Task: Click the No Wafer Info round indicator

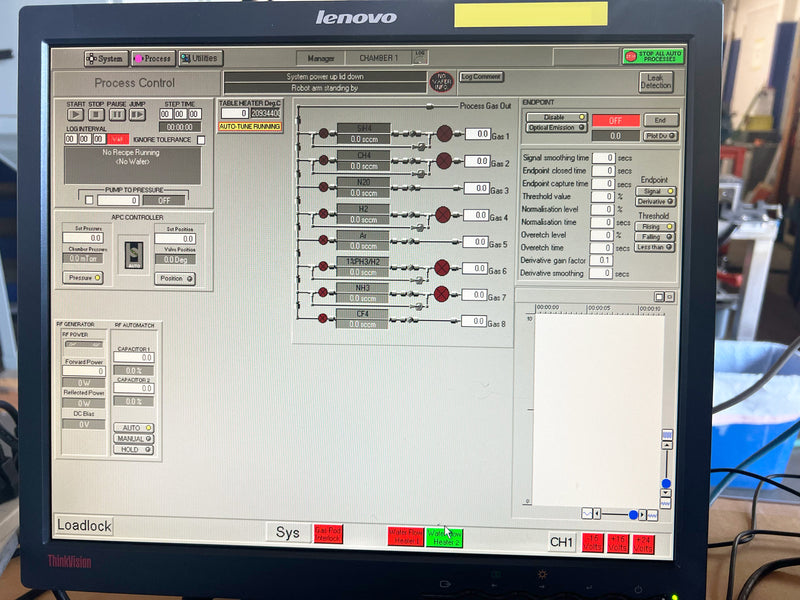Action: click(x=441, y=82)
